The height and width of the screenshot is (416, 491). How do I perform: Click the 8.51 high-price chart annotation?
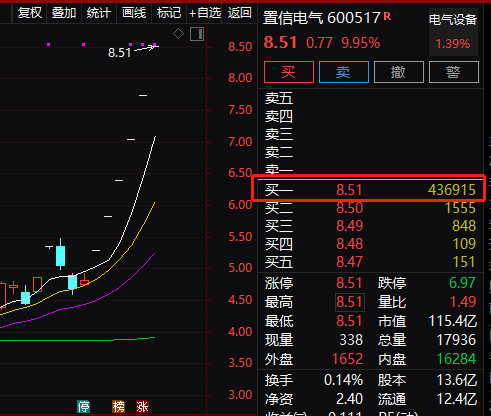pyautogui.click(x=119, y=53)
